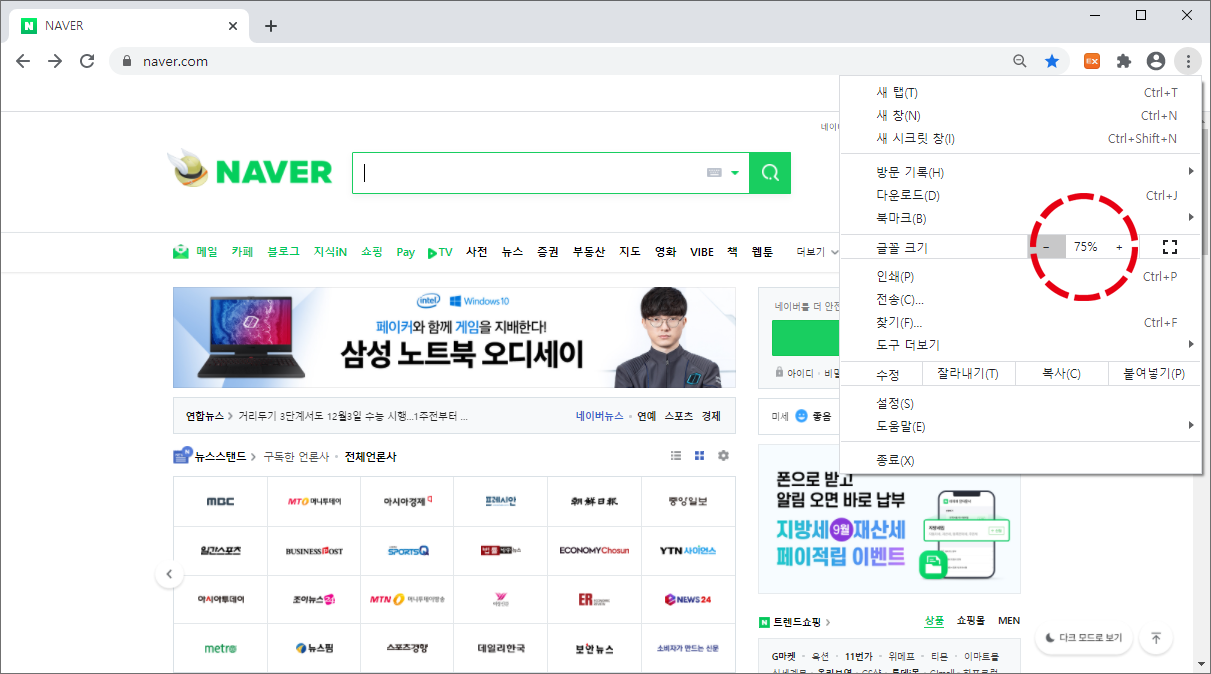1211x674 pixels.
Task: Click 잘라내기(T) cut button
Action: click(x=967, y=374)
